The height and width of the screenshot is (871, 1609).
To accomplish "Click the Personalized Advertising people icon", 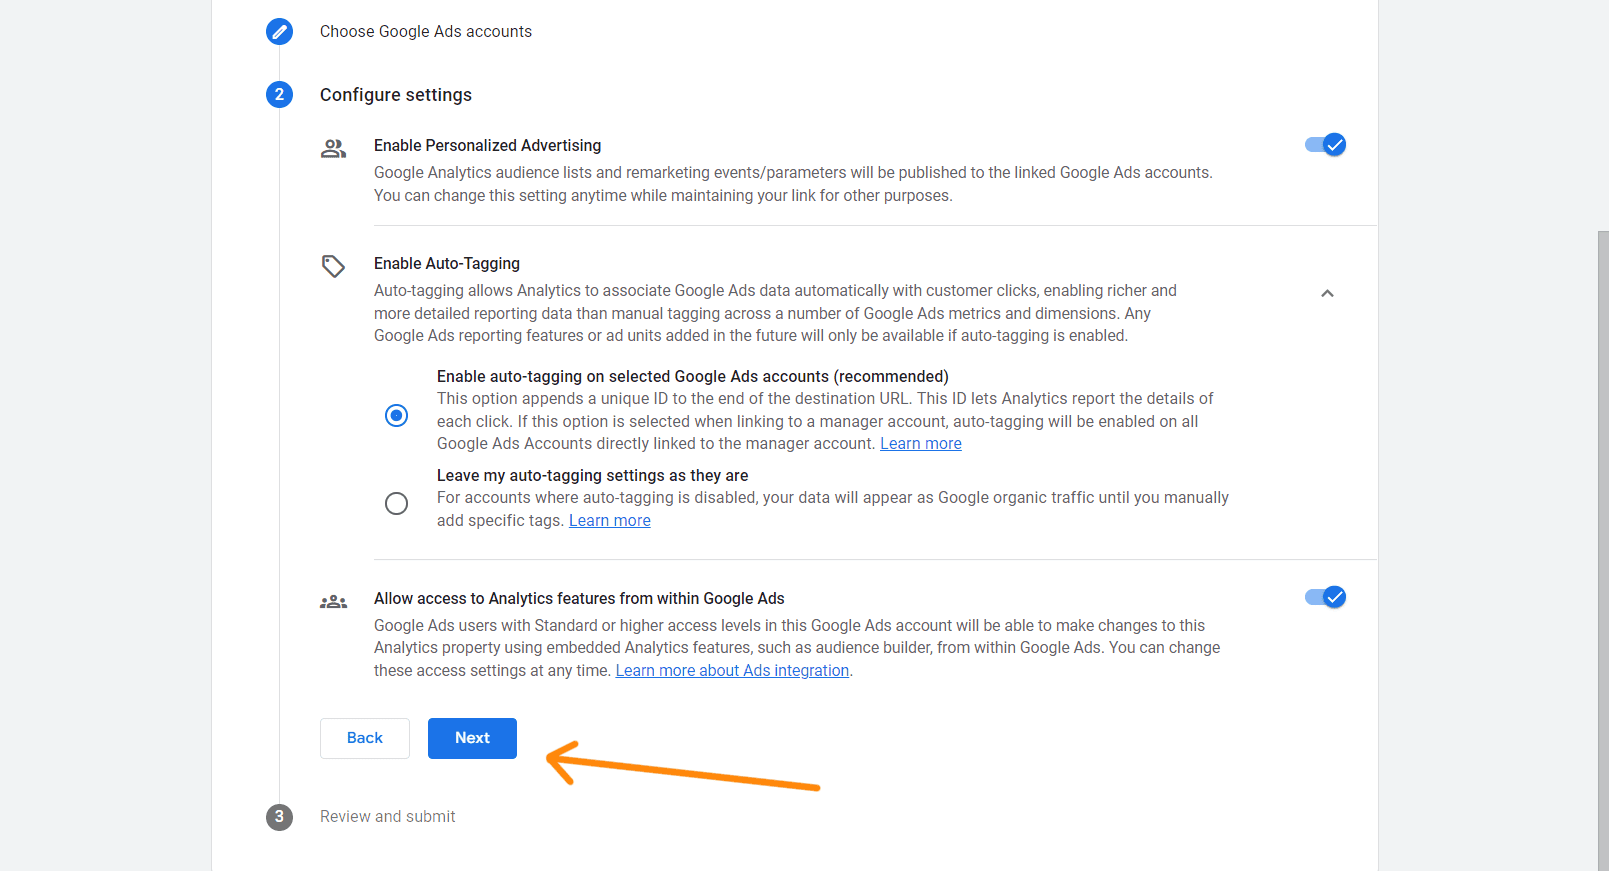I will 333,149.
